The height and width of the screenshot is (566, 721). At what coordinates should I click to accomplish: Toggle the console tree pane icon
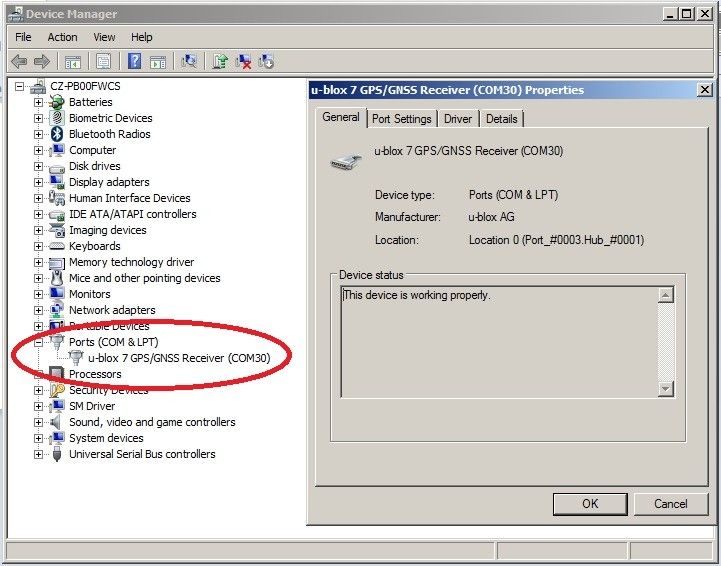click(73, 62)
